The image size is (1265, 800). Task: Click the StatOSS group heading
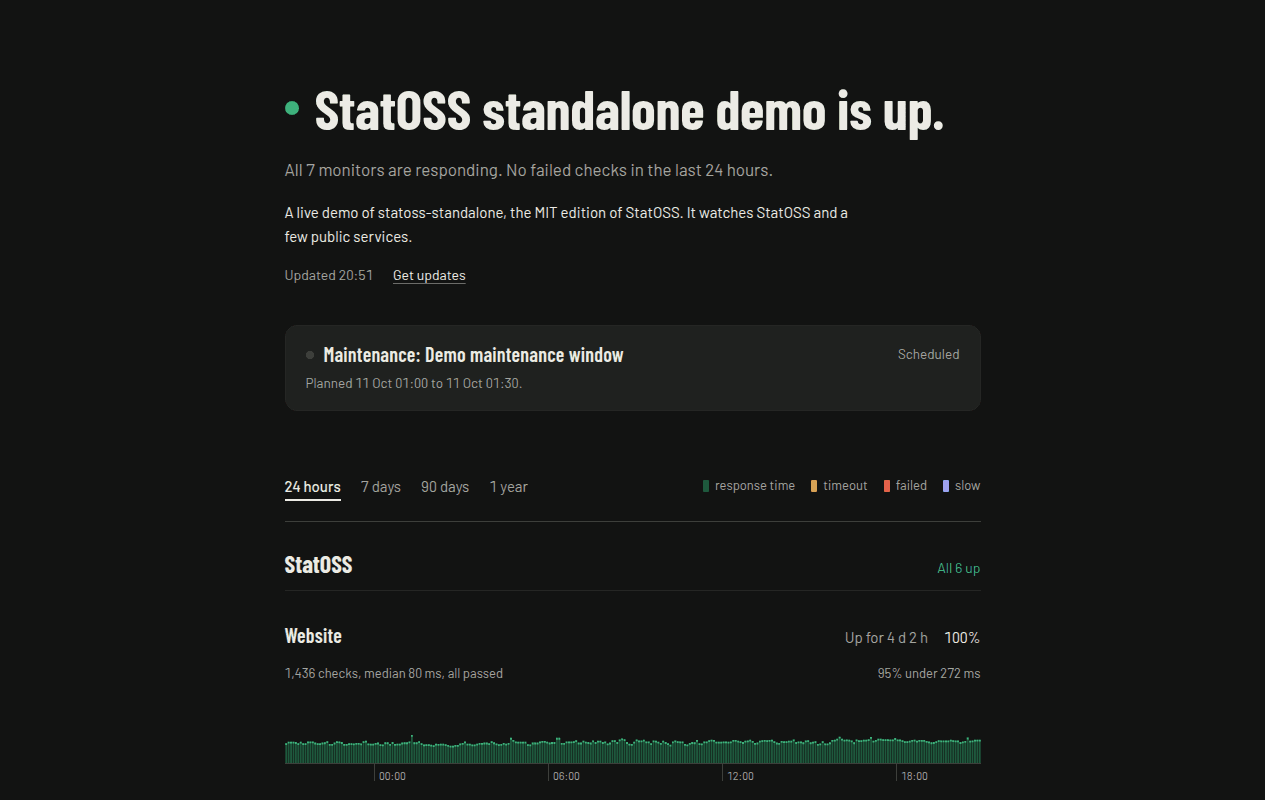click(x=318, y=565)
